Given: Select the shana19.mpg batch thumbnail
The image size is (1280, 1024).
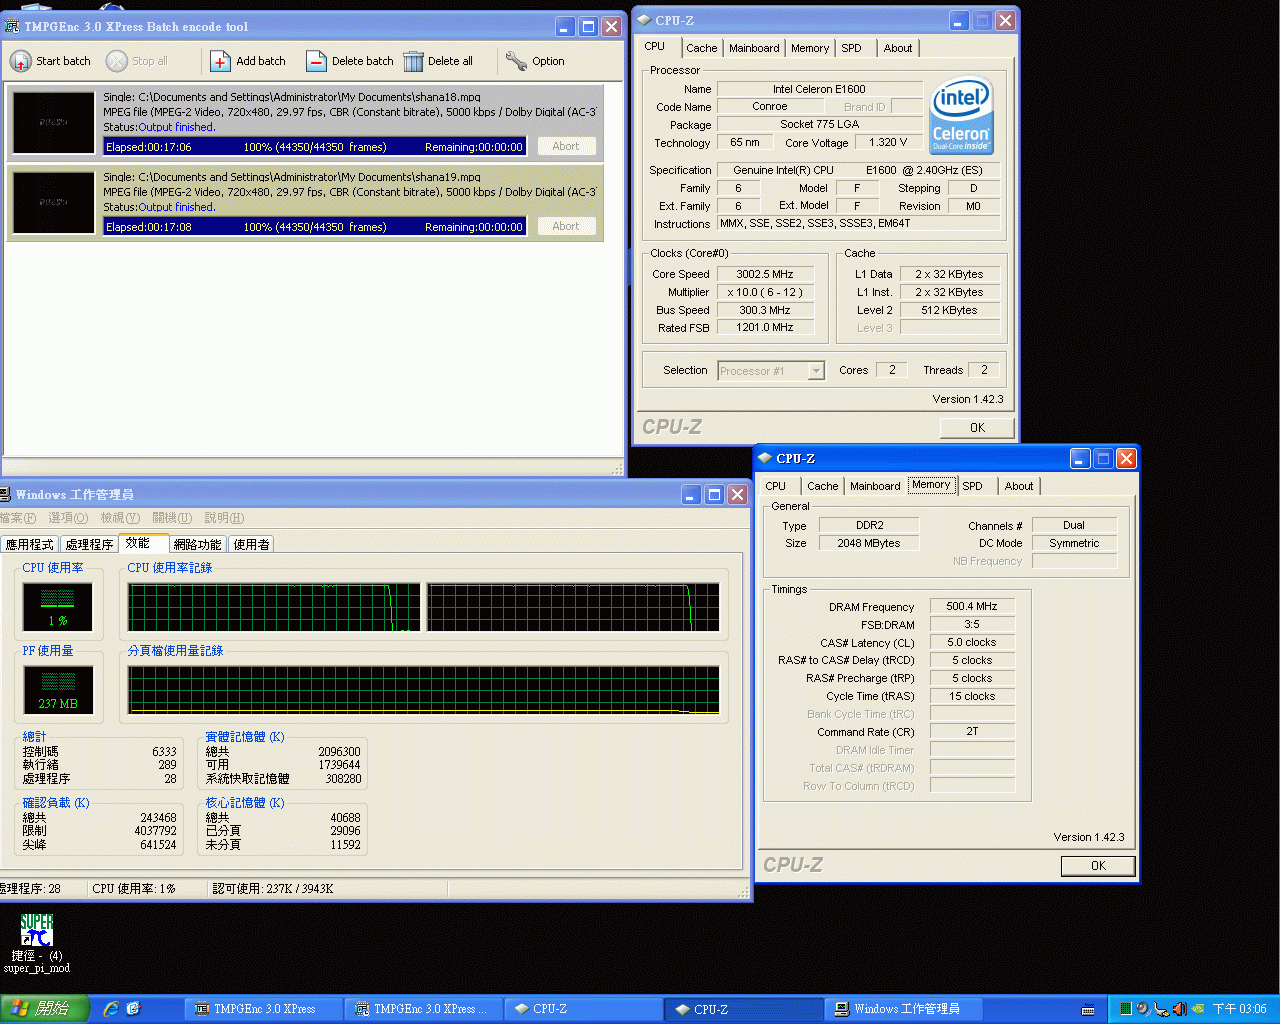Looking at the screenshot, I should (x=54, y=202).
